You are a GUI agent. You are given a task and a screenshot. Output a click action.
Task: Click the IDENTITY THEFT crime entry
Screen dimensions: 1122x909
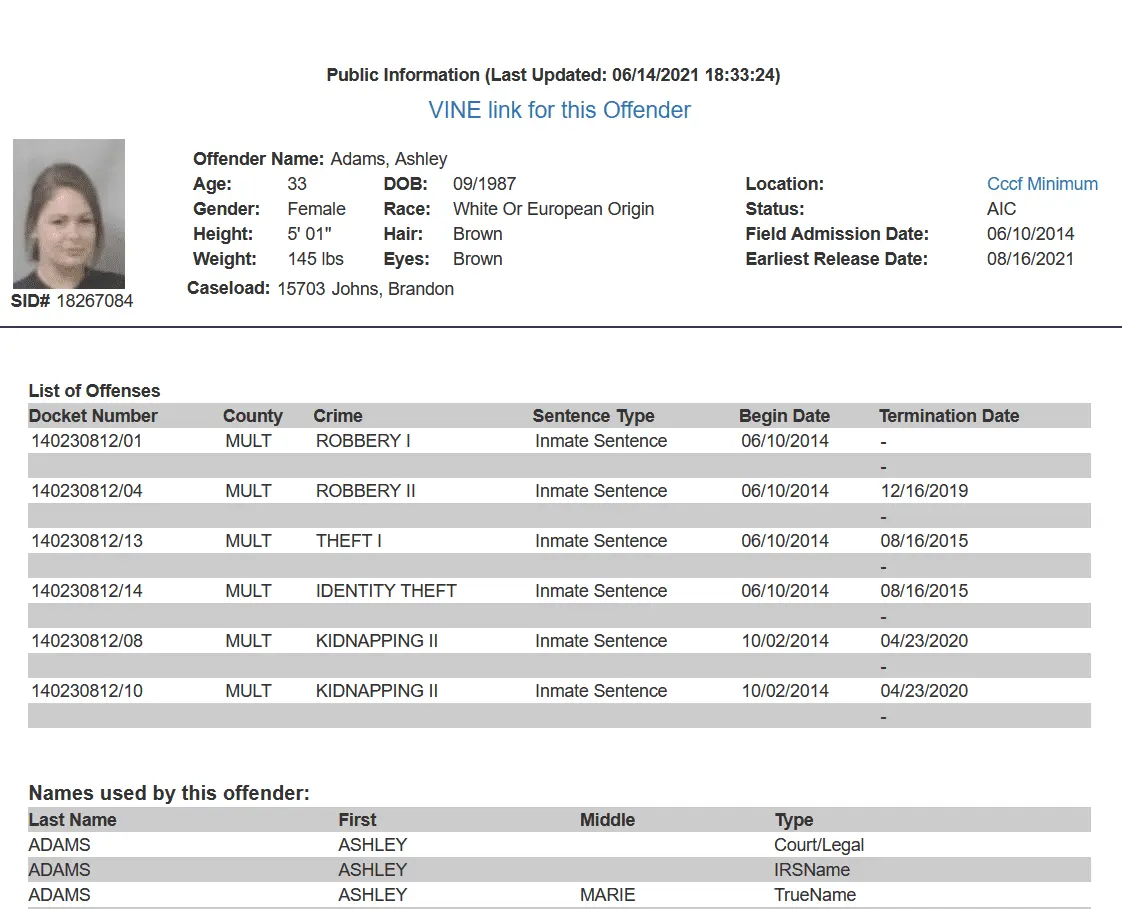386,591
